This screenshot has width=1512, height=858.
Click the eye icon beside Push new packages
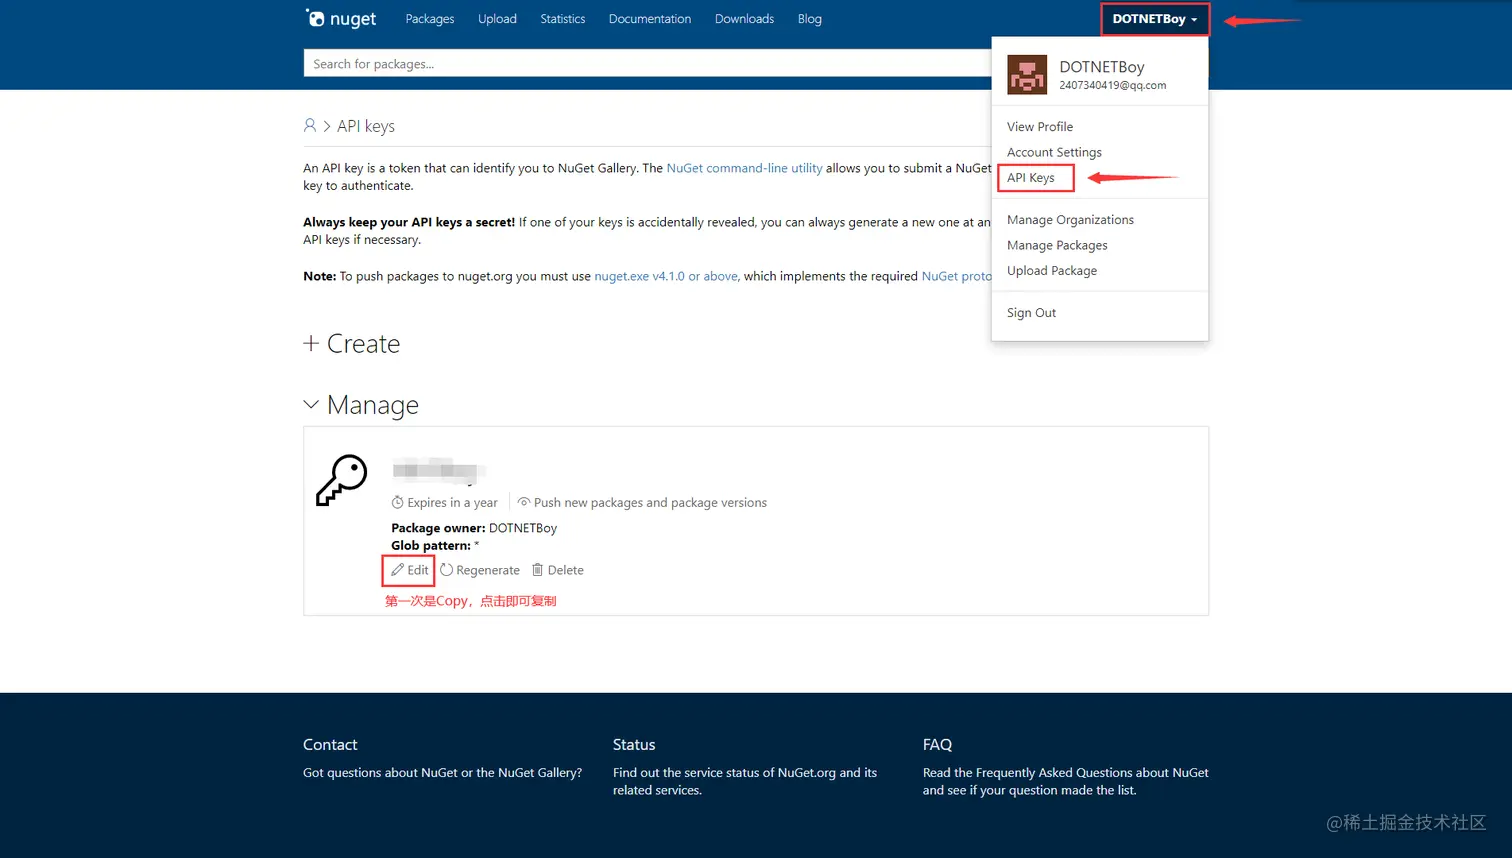click(523, 502)
